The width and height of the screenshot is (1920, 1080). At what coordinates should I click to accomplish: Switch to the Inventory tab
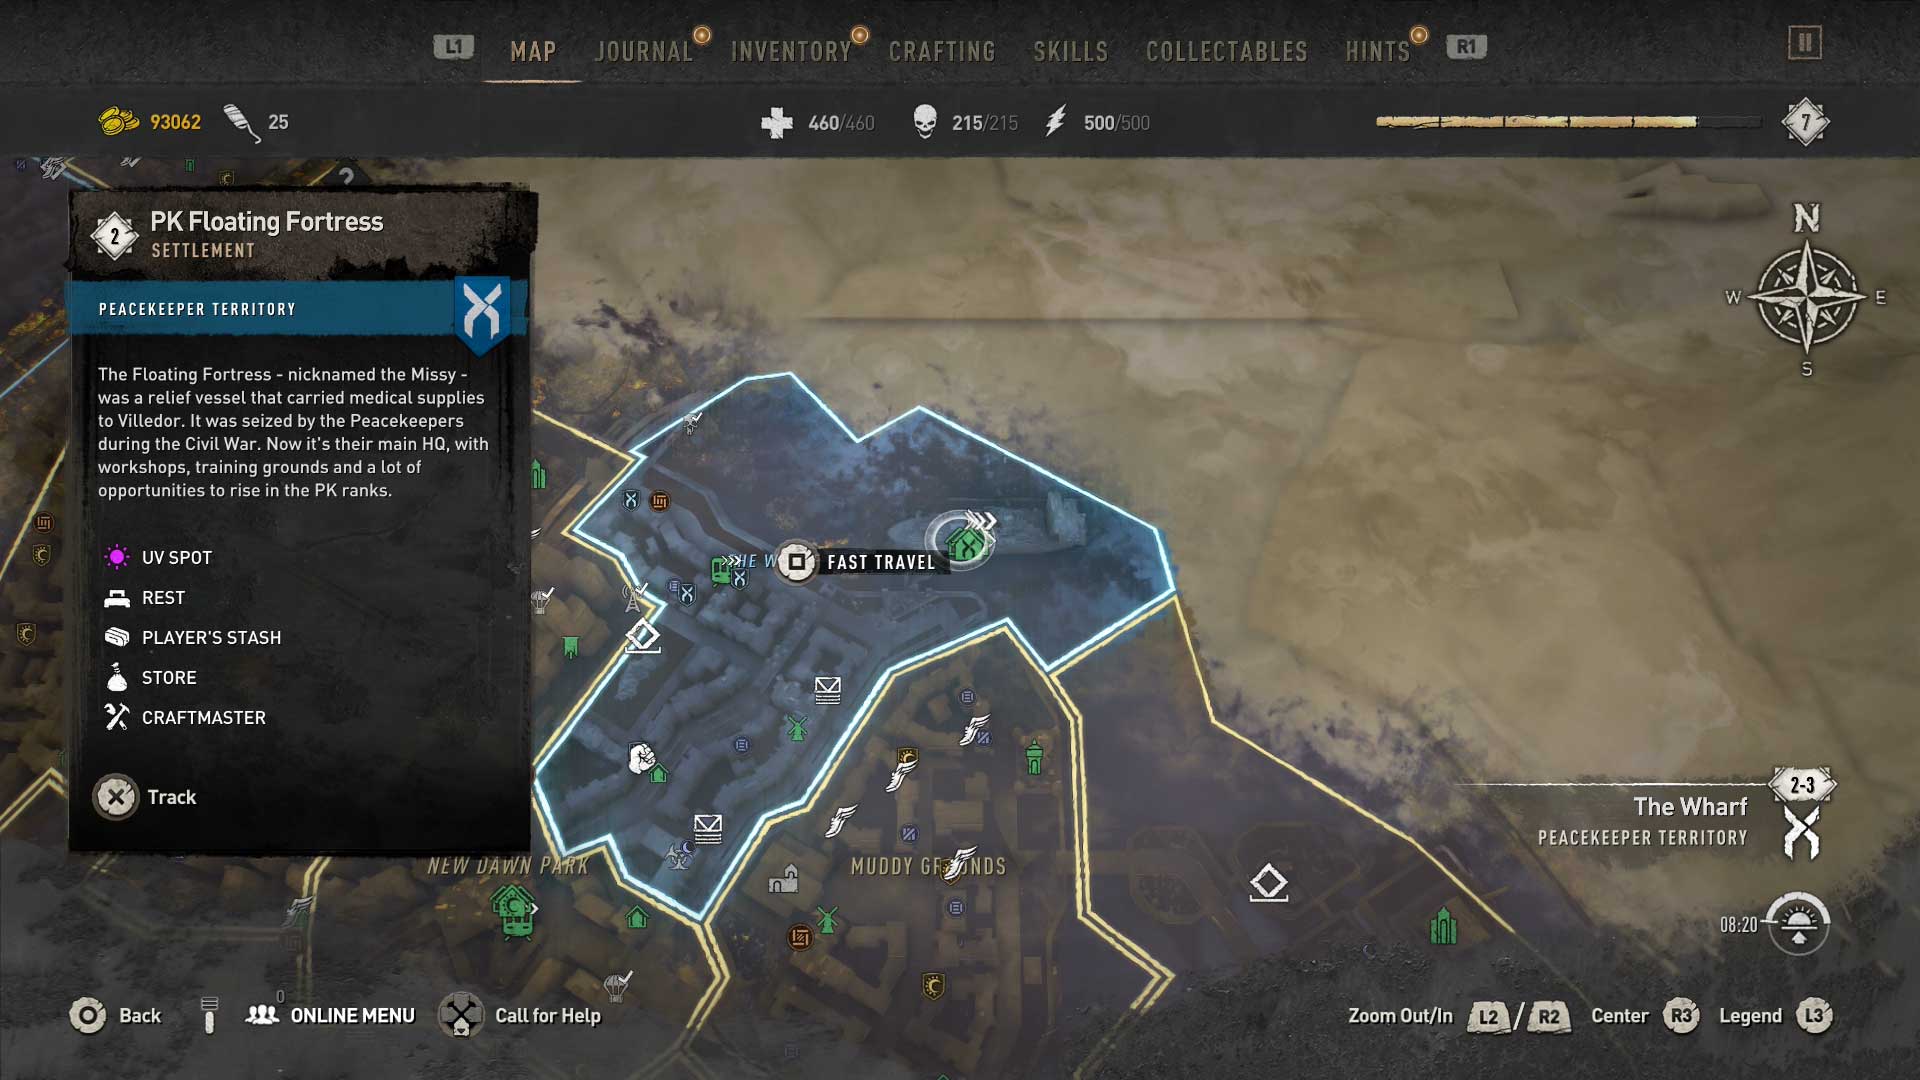[x=791, y=51]
